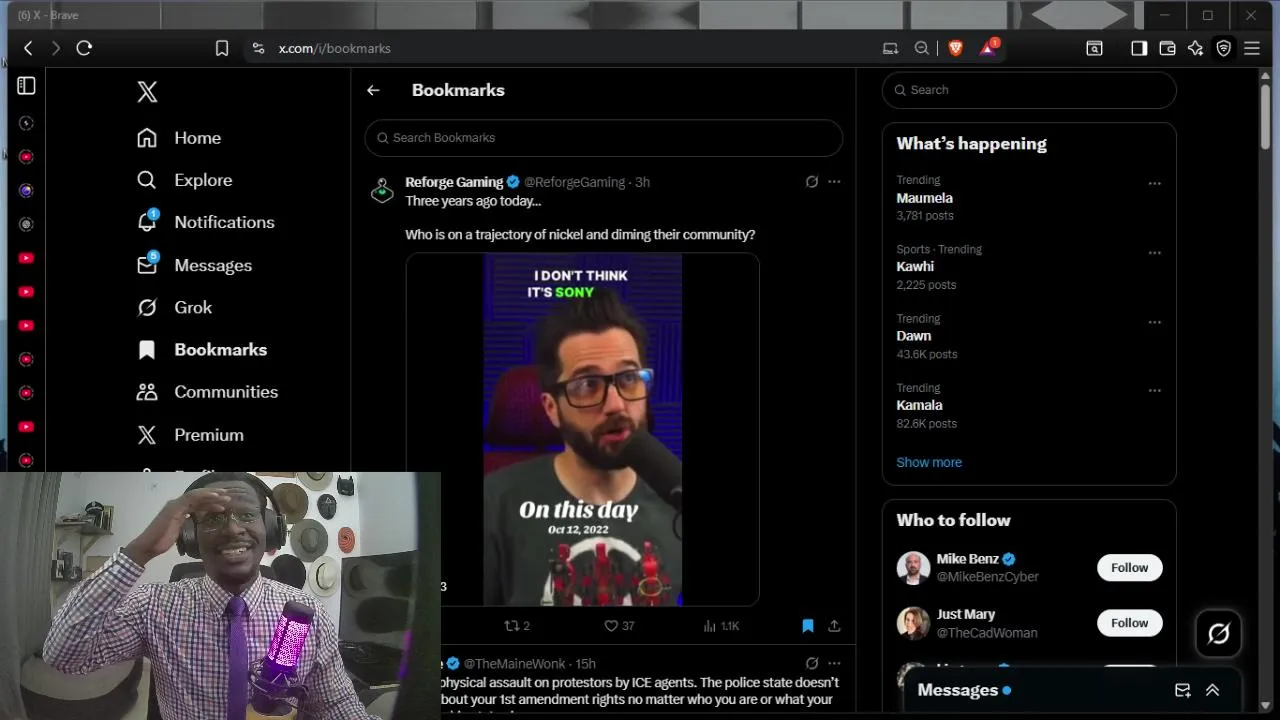
Task: Expand the Messages drawer
Action: coord(1212,690)
